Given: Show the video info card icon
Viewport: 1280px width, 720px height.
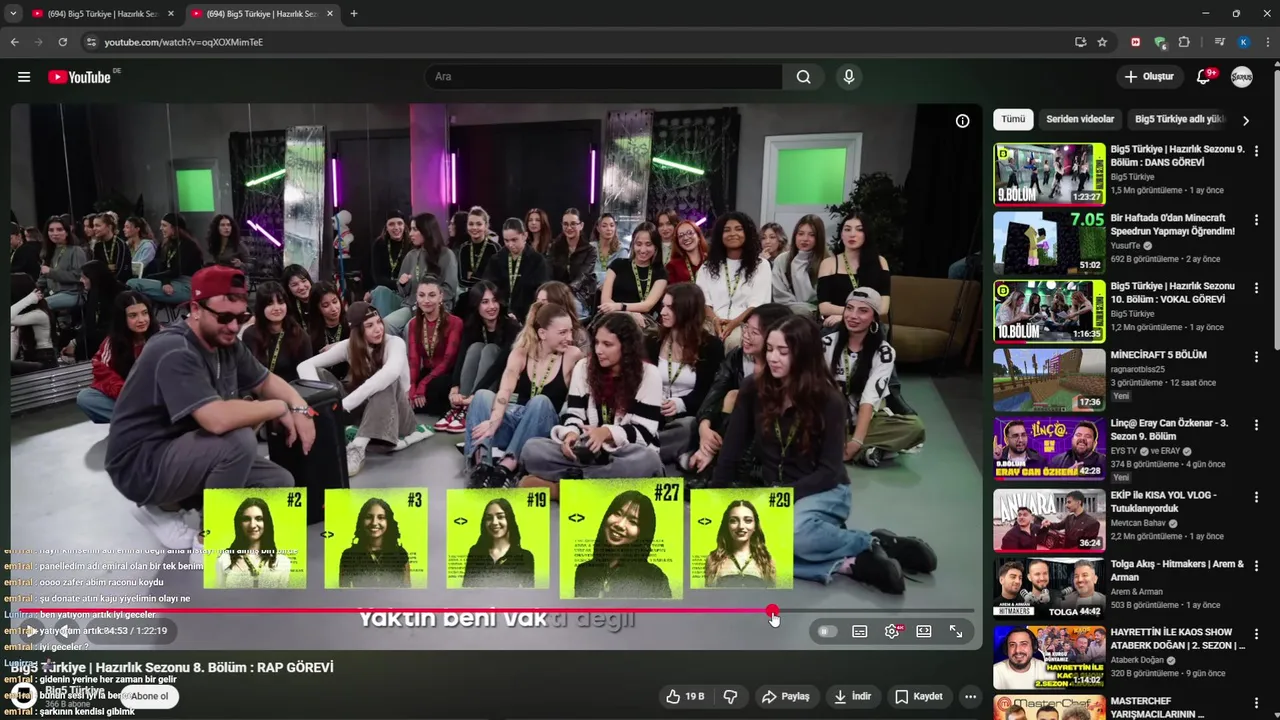Looking at the screenshot, I should pyautogui.click(x=962, y=121).
